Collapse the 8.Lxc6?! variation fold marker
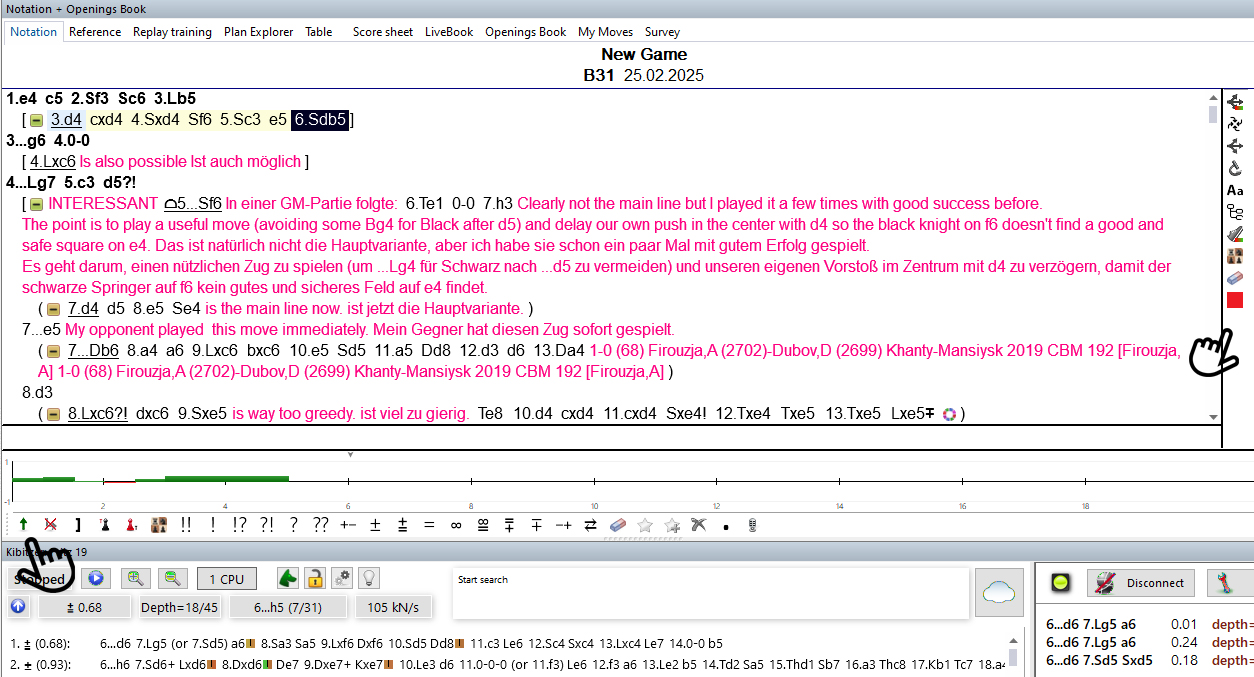 [x=54, y=414]
